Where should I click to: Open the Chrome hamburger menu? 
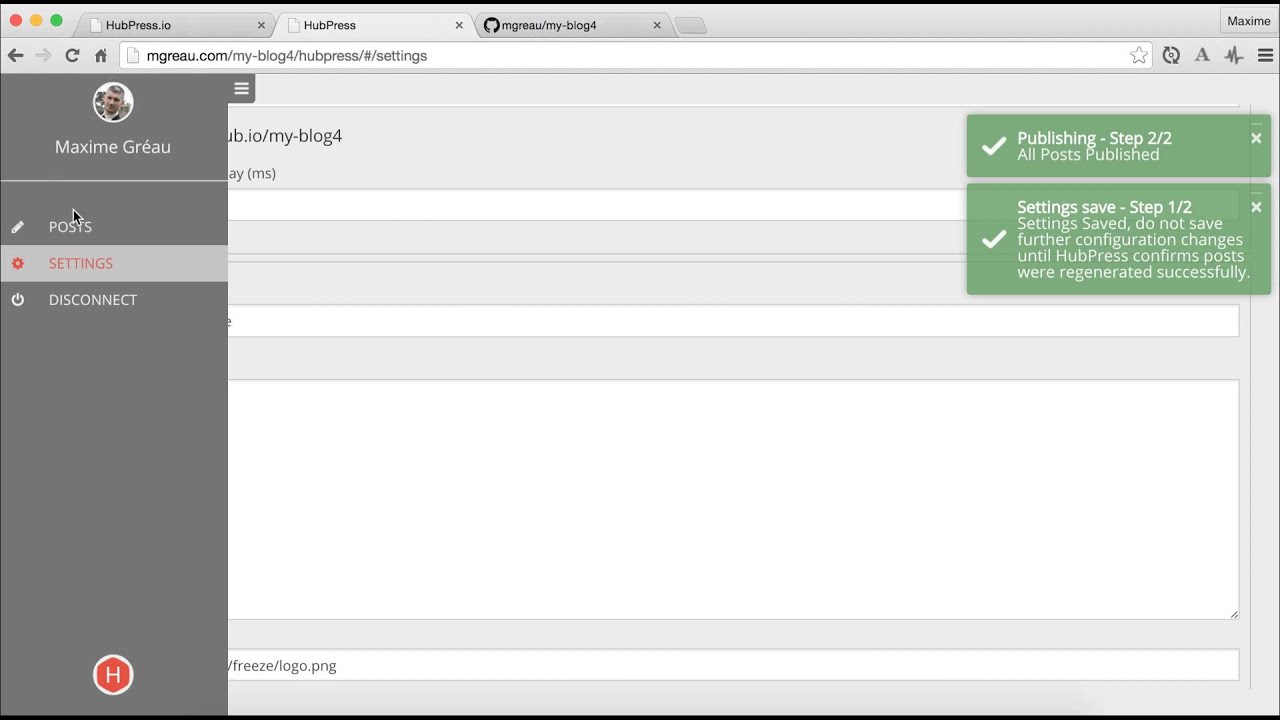1265,56
